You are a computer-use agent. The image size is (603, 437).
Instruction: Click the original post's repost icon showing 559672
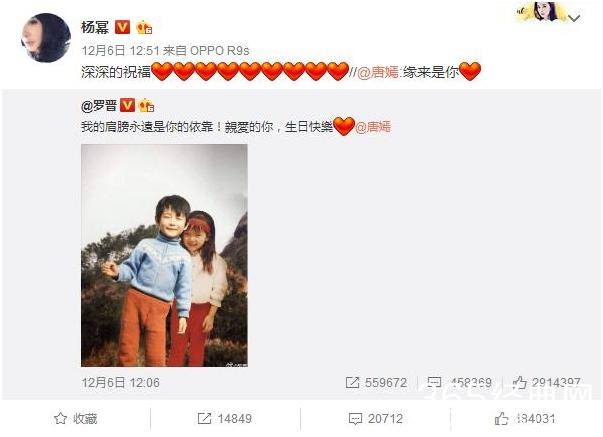click(352, 382)
